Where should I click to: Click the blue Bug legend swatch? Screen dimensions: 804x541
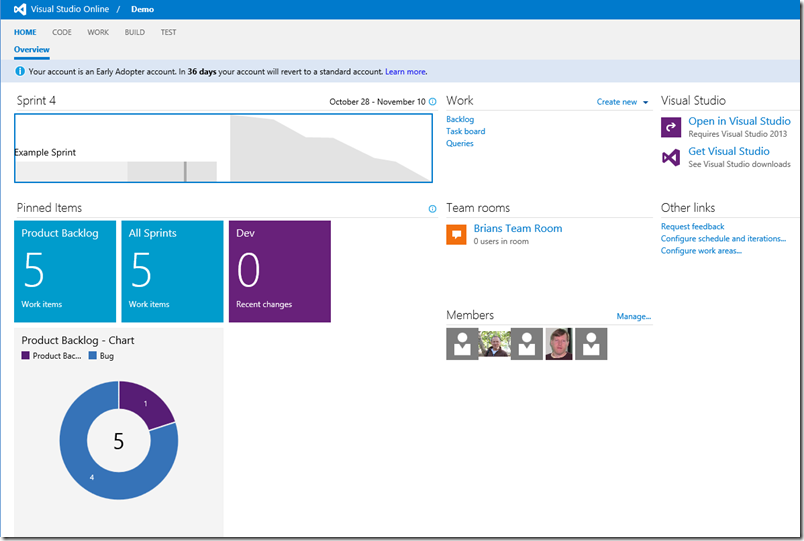tap(93, 355)
